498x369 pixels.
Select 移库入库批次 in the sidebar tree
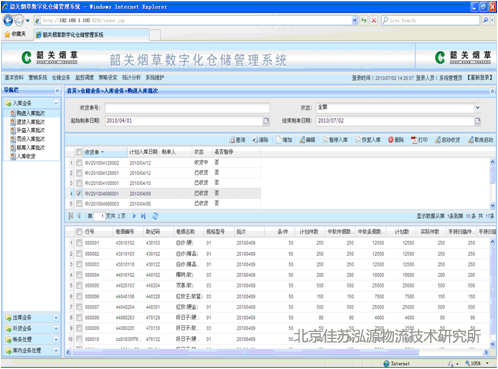click(31, 148)
